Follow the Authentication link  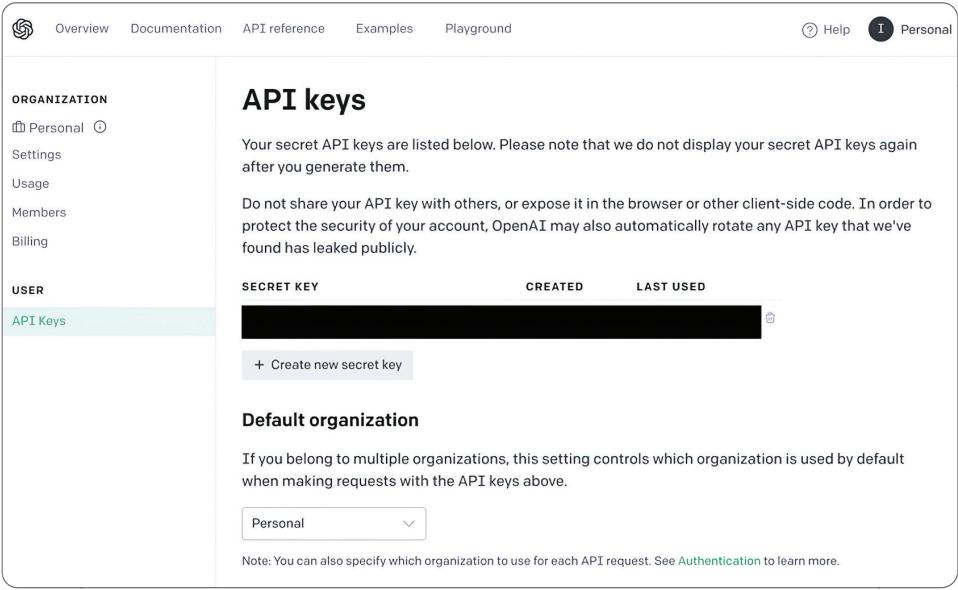coord(719,561)
